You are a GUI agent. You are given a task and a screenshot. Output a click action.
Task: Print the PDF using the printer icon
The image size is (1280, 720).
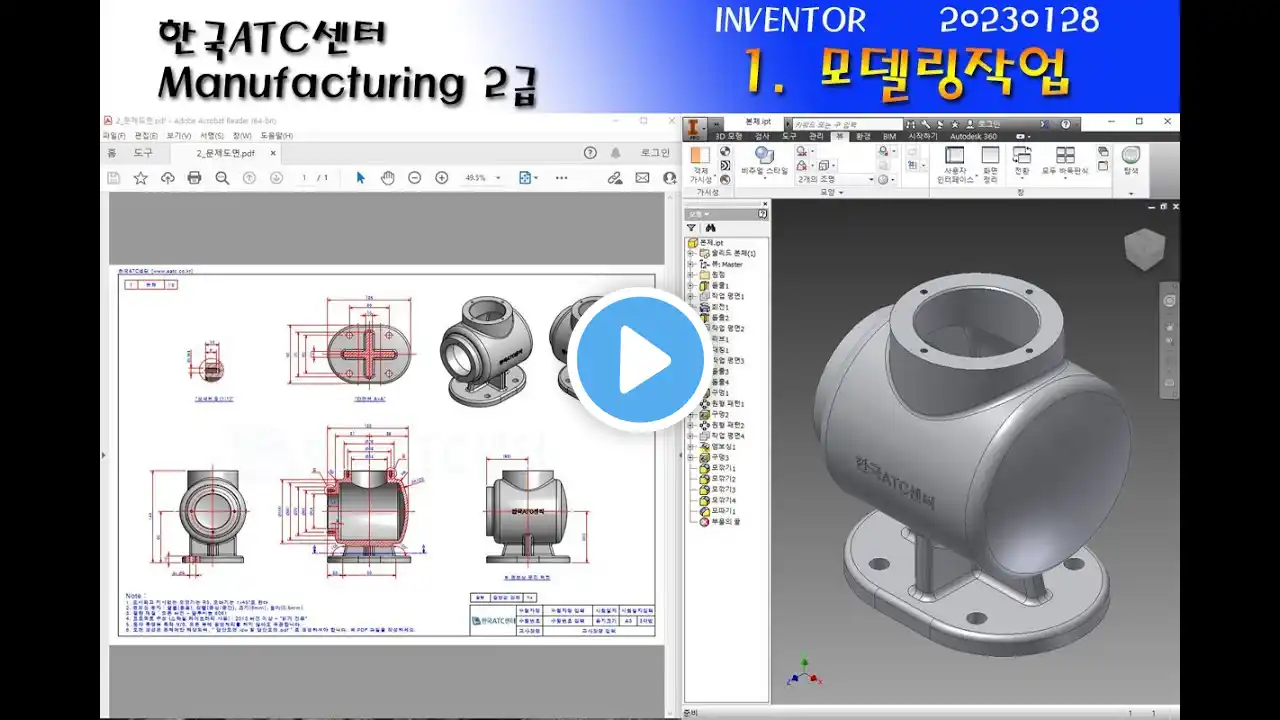point(195,178)
